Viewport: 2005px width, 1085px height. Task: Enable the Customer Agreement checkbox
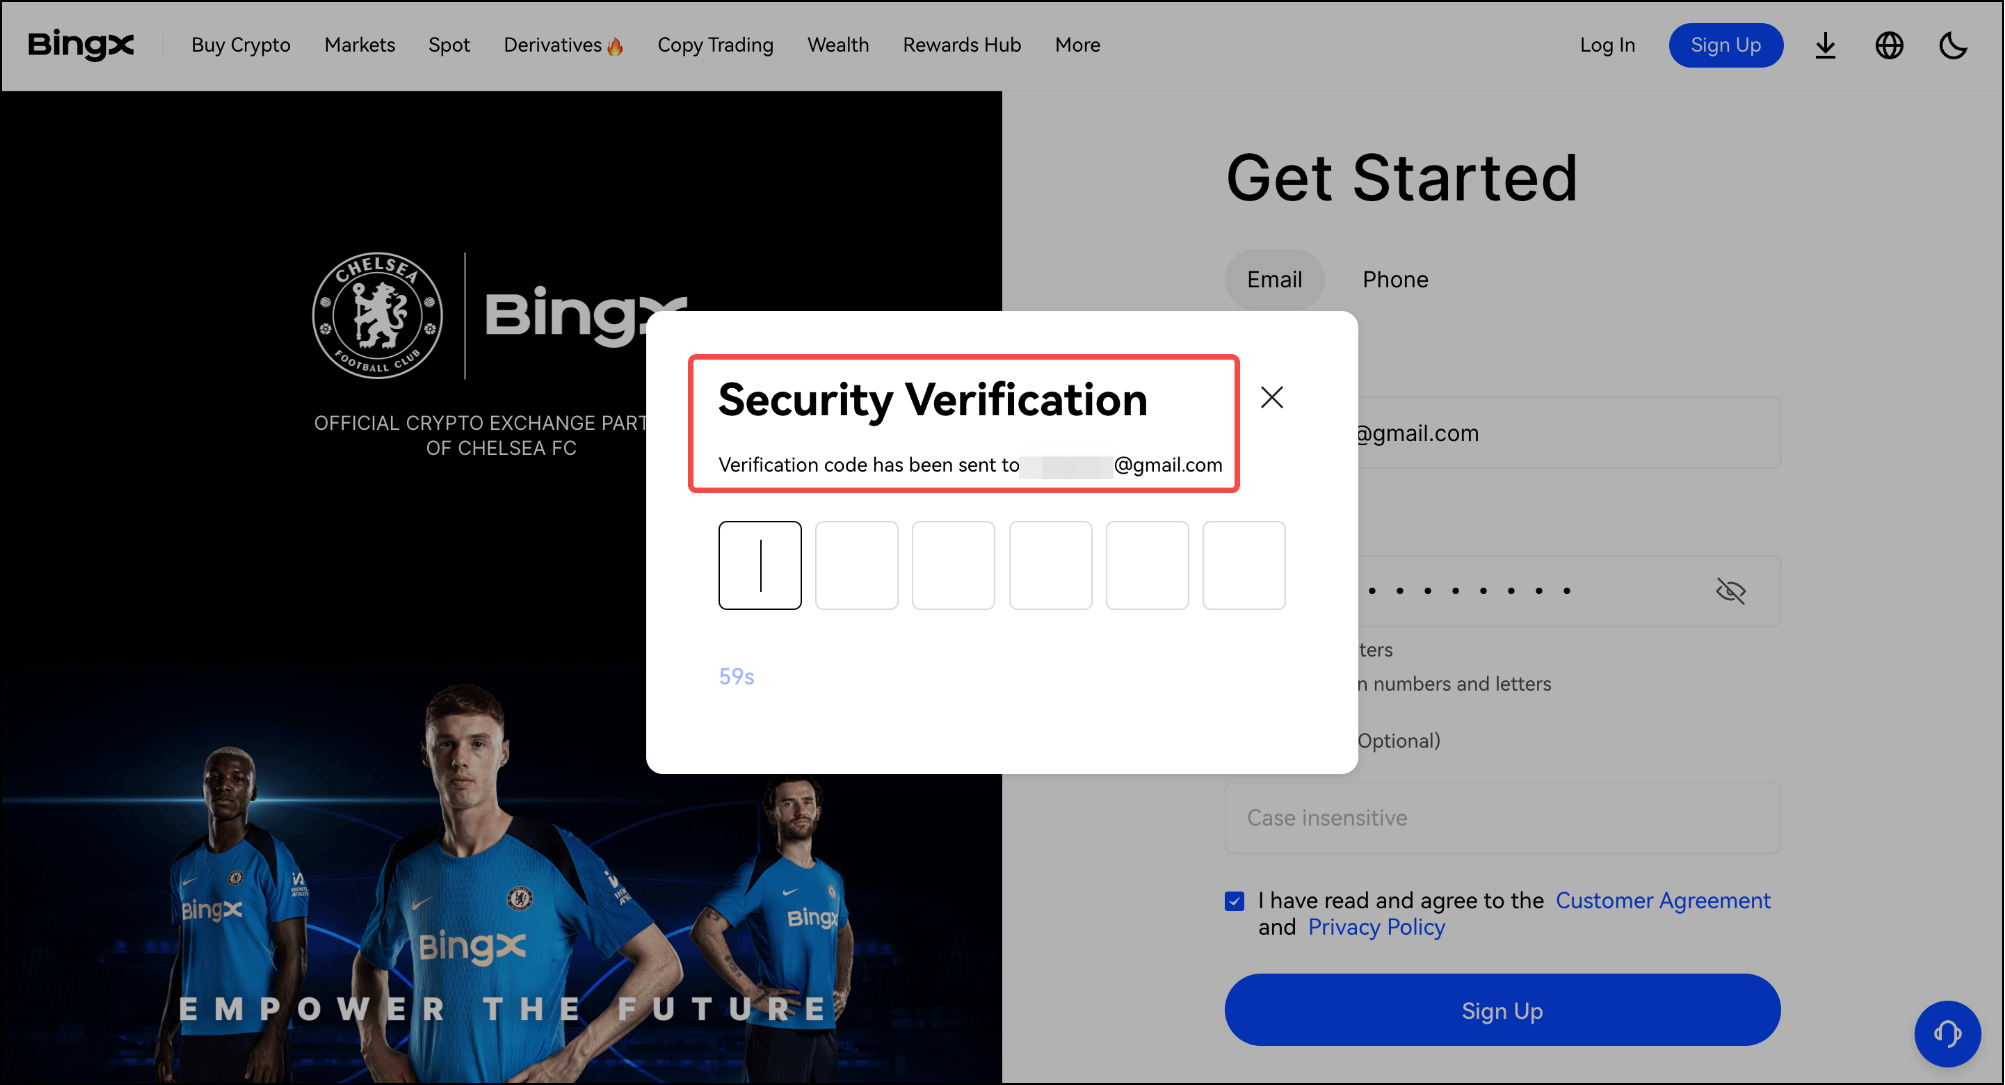[1234, 901]
